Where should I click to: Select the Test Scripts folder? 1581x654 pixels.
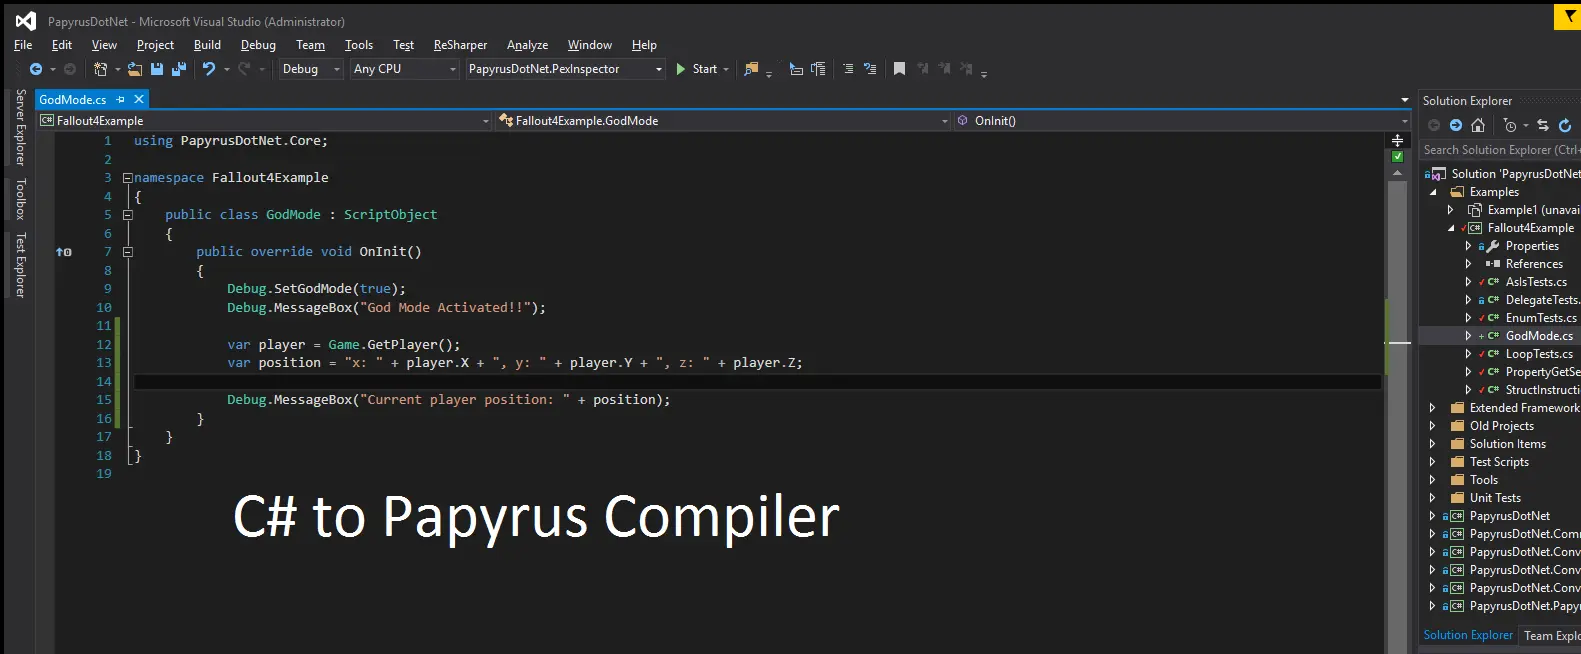tap(1499, 462)
